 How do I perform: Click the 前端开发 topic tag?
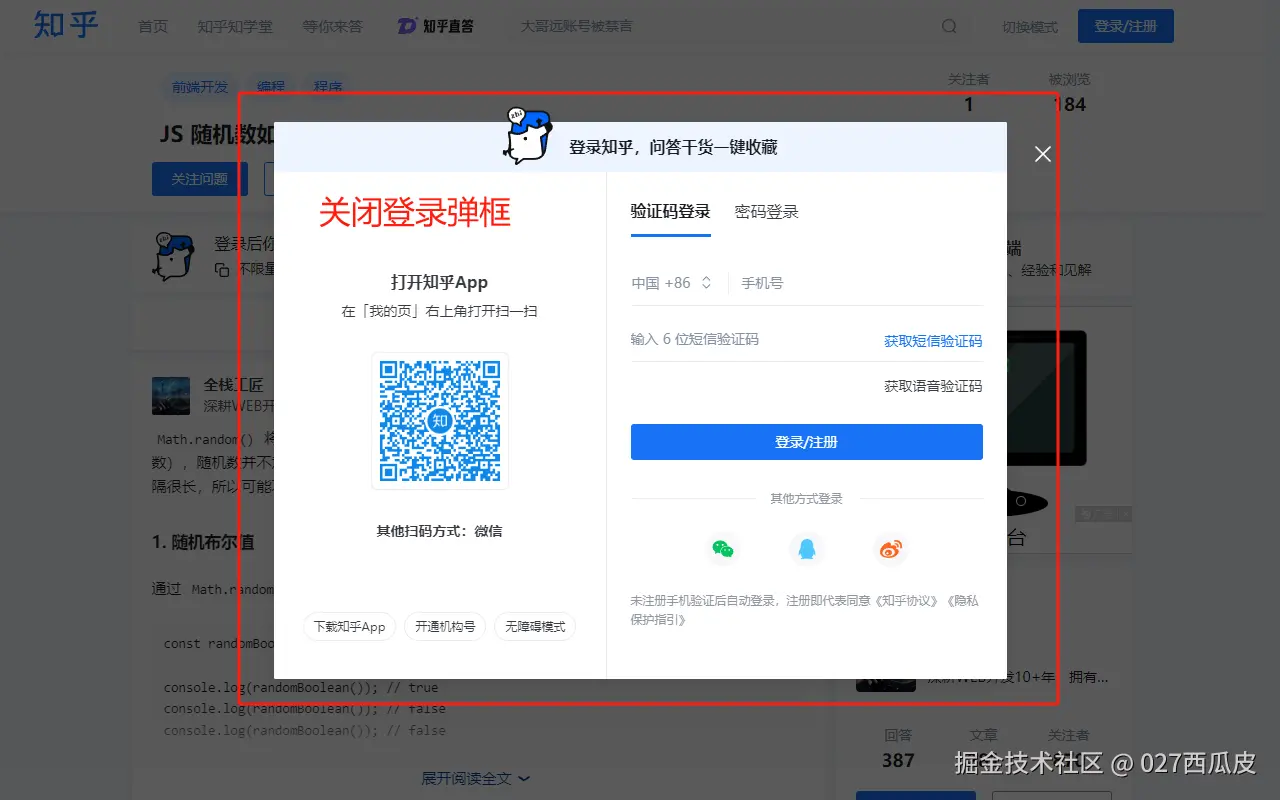pyautogui.click(x=200, y=87)
